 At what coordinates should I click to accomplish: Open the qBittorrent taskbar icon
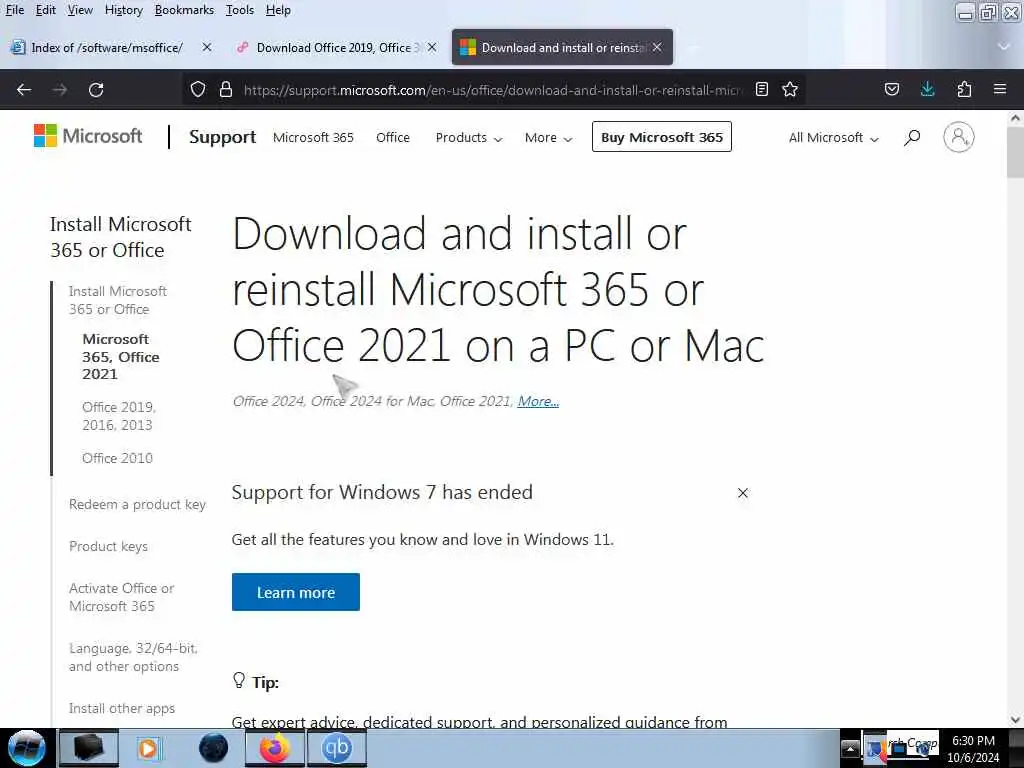click(x=337, y=748)
